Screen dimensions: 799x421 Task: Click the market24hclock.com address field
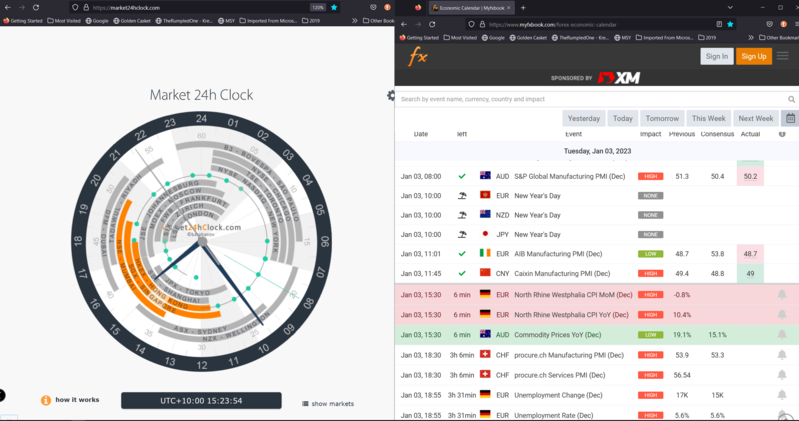coord(199,8)
